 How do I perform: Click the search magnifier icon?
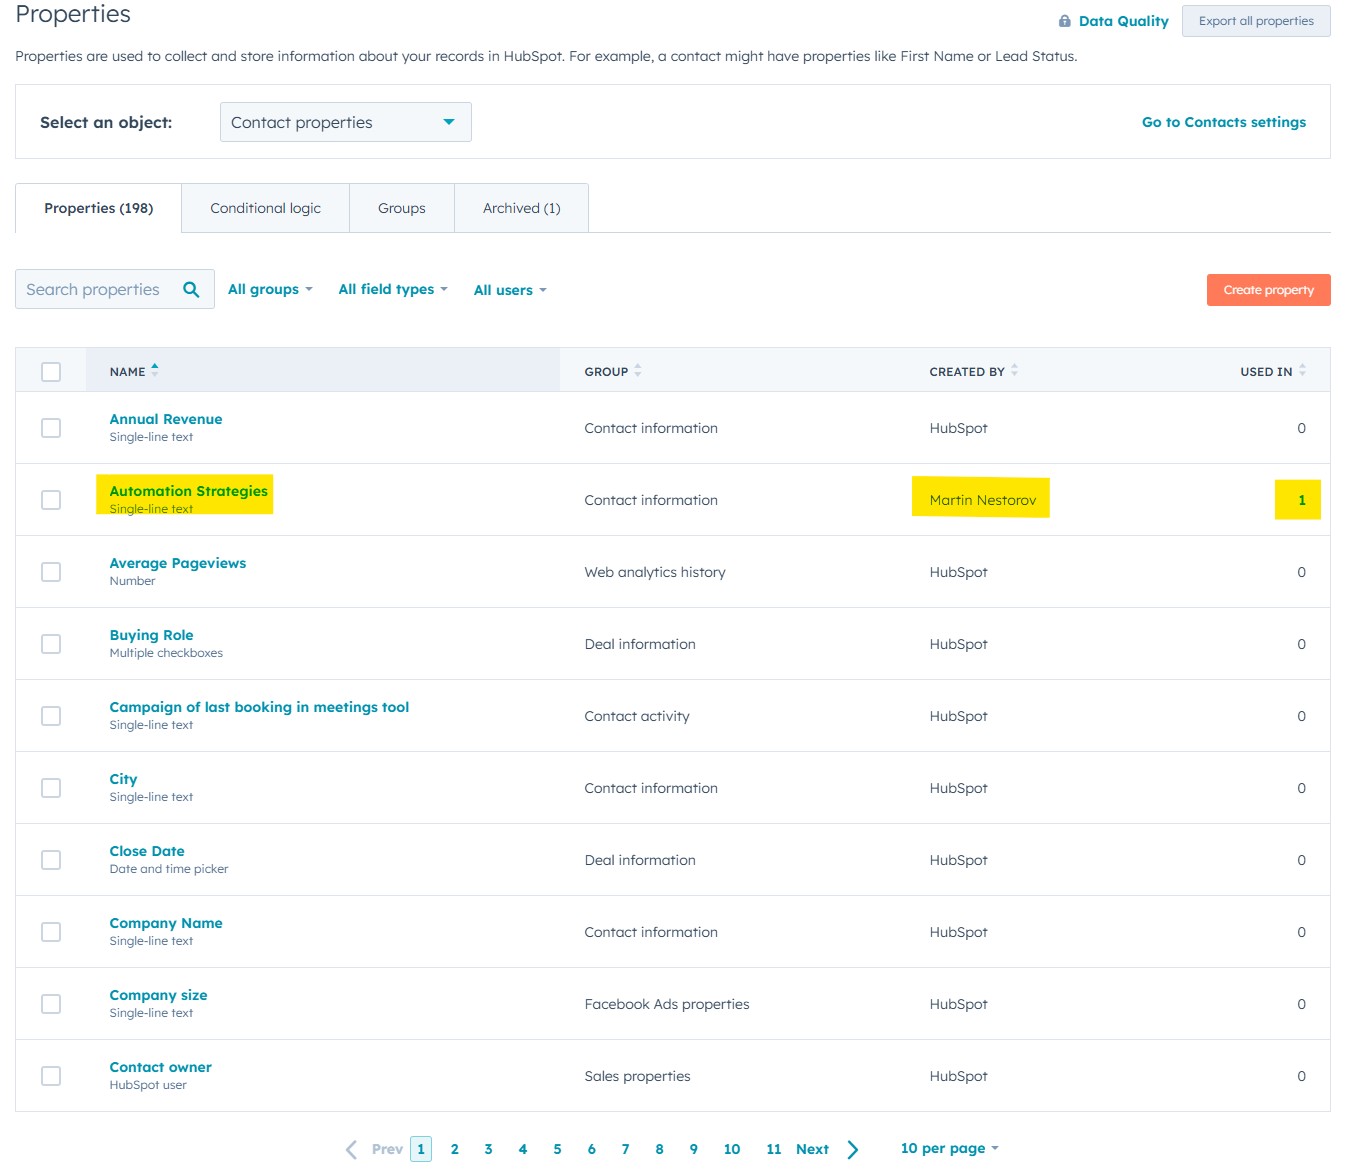click(x=191, y=290)
